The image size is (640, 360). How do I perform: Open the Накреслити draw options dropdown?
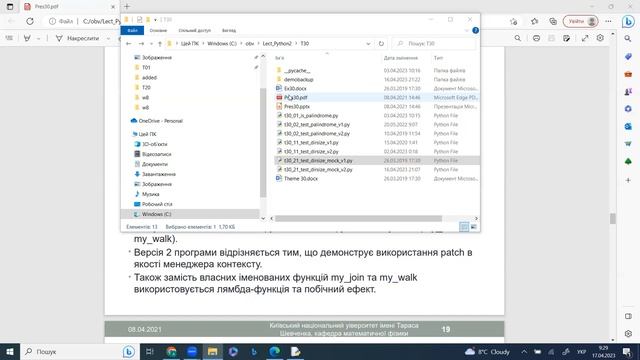108,38
